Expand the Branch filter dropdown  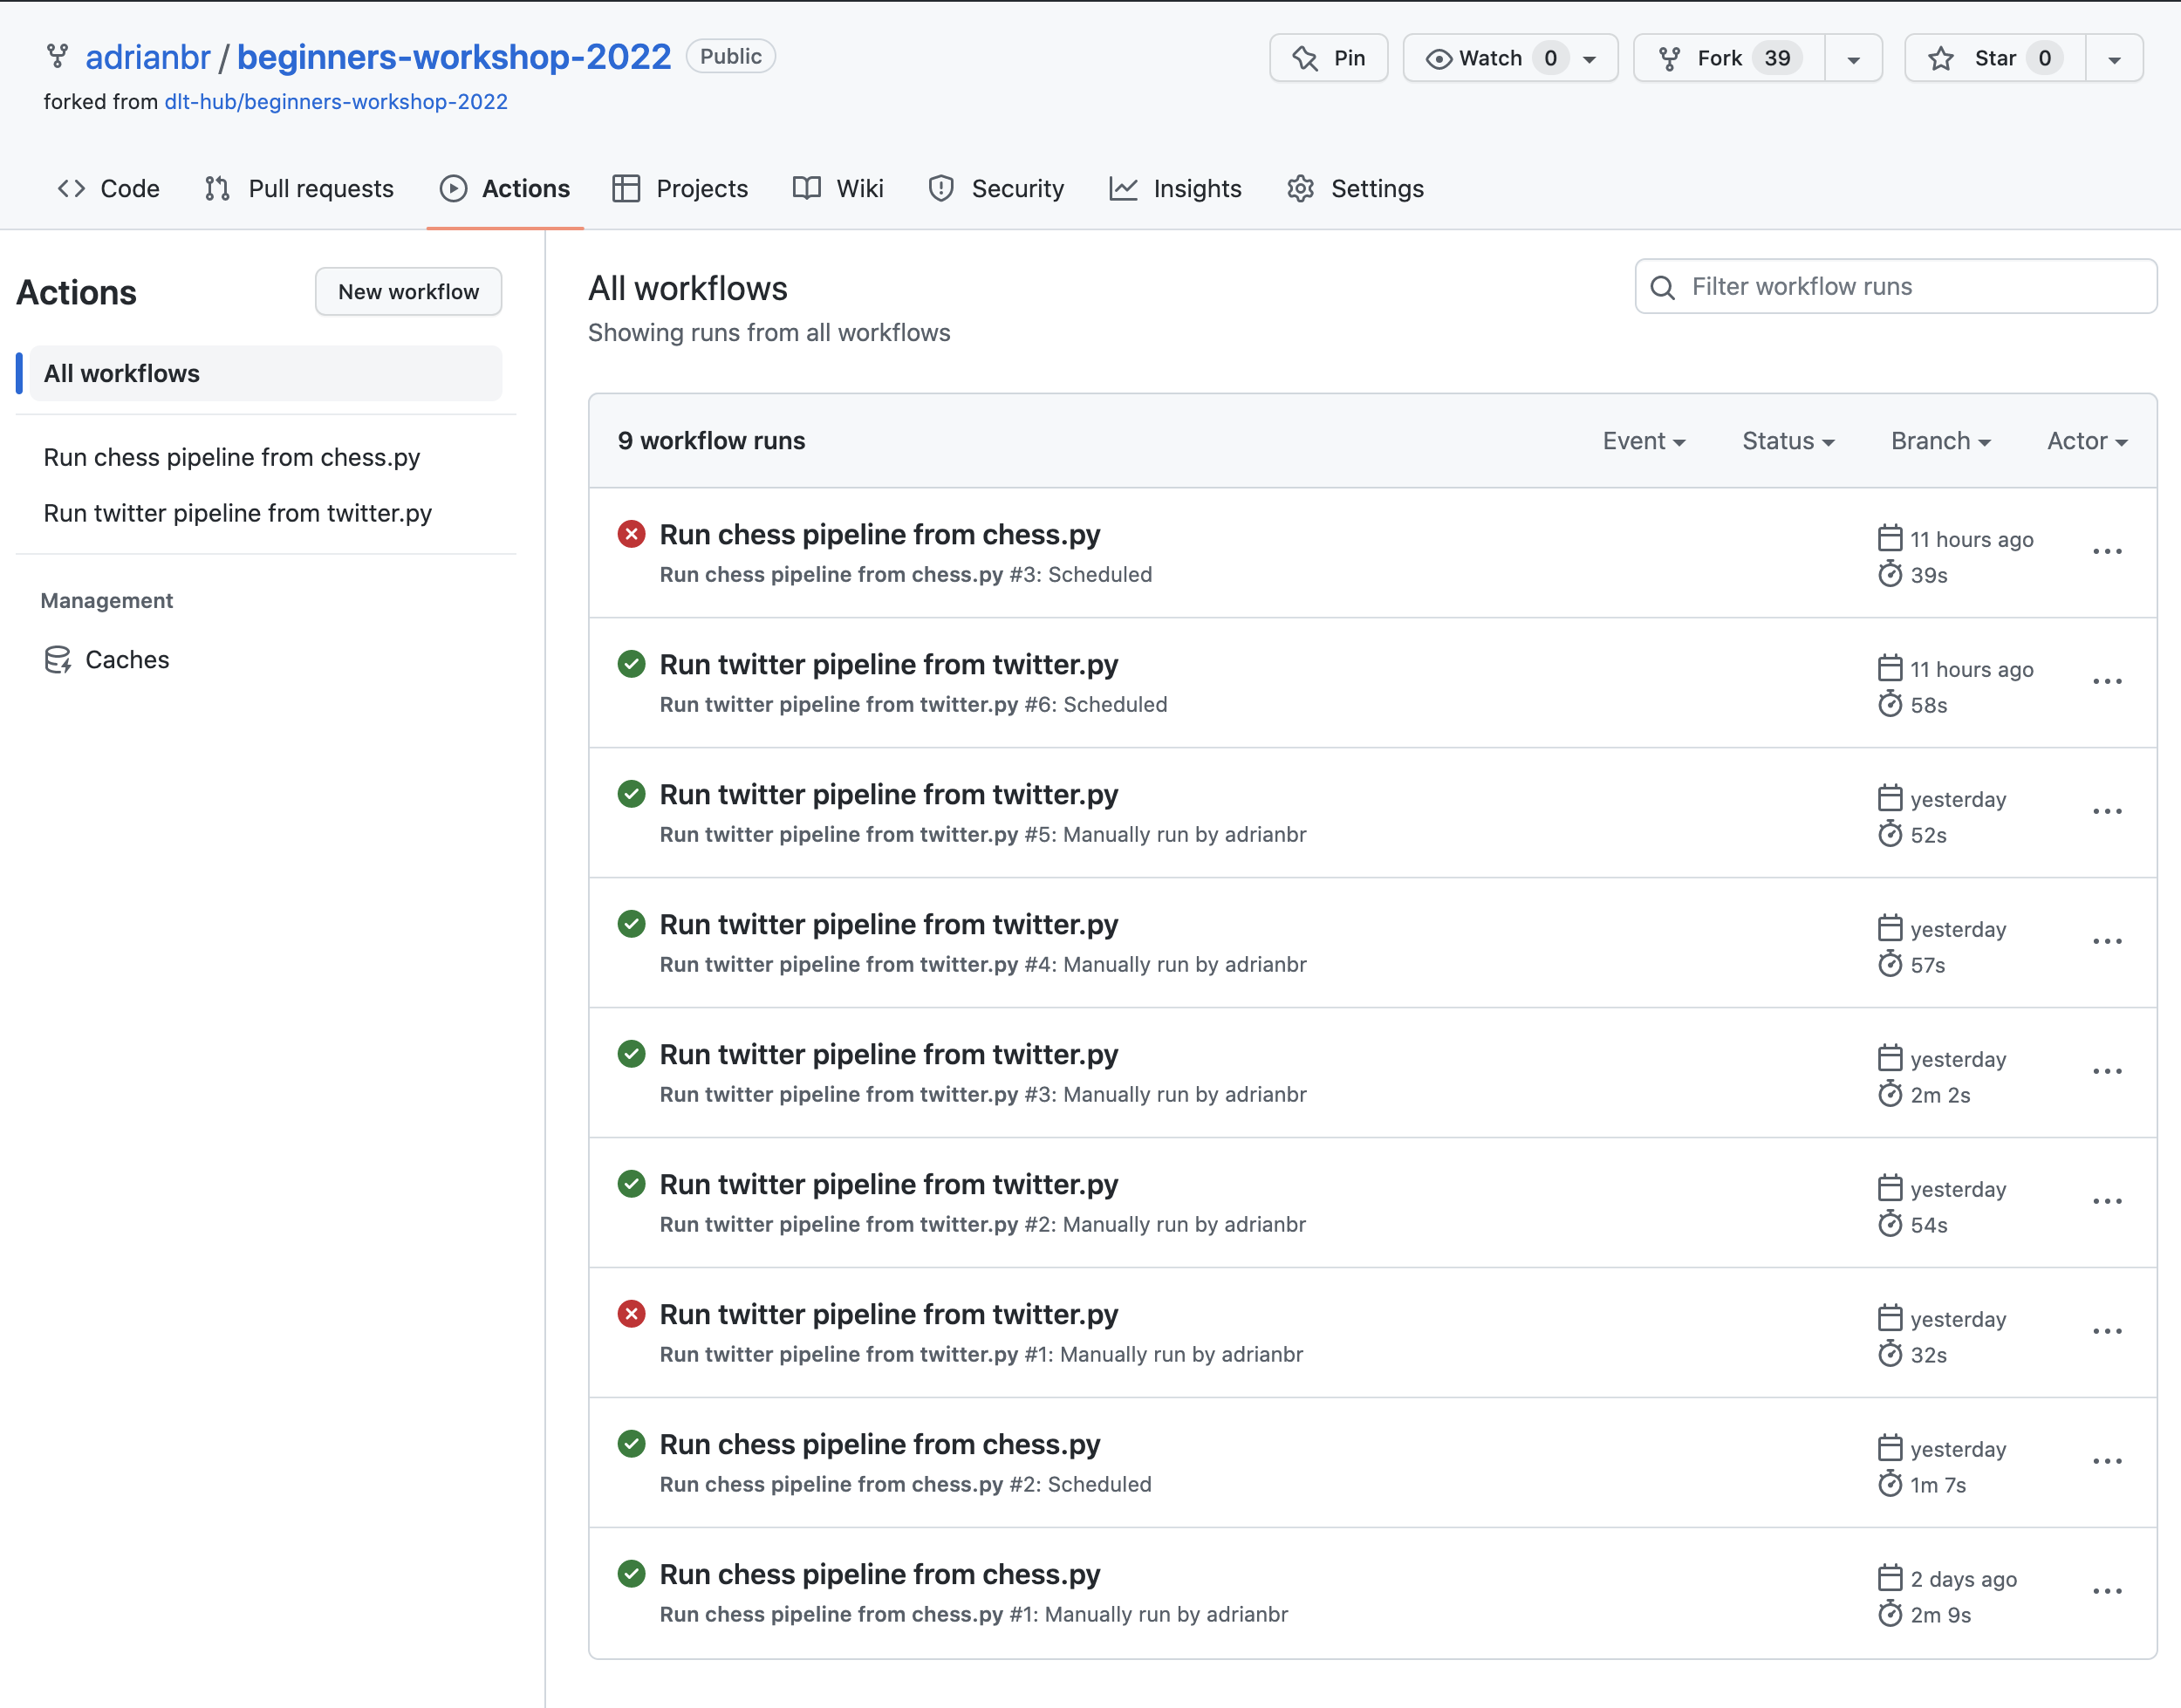pyautogui.click(x=1940, y=441)
